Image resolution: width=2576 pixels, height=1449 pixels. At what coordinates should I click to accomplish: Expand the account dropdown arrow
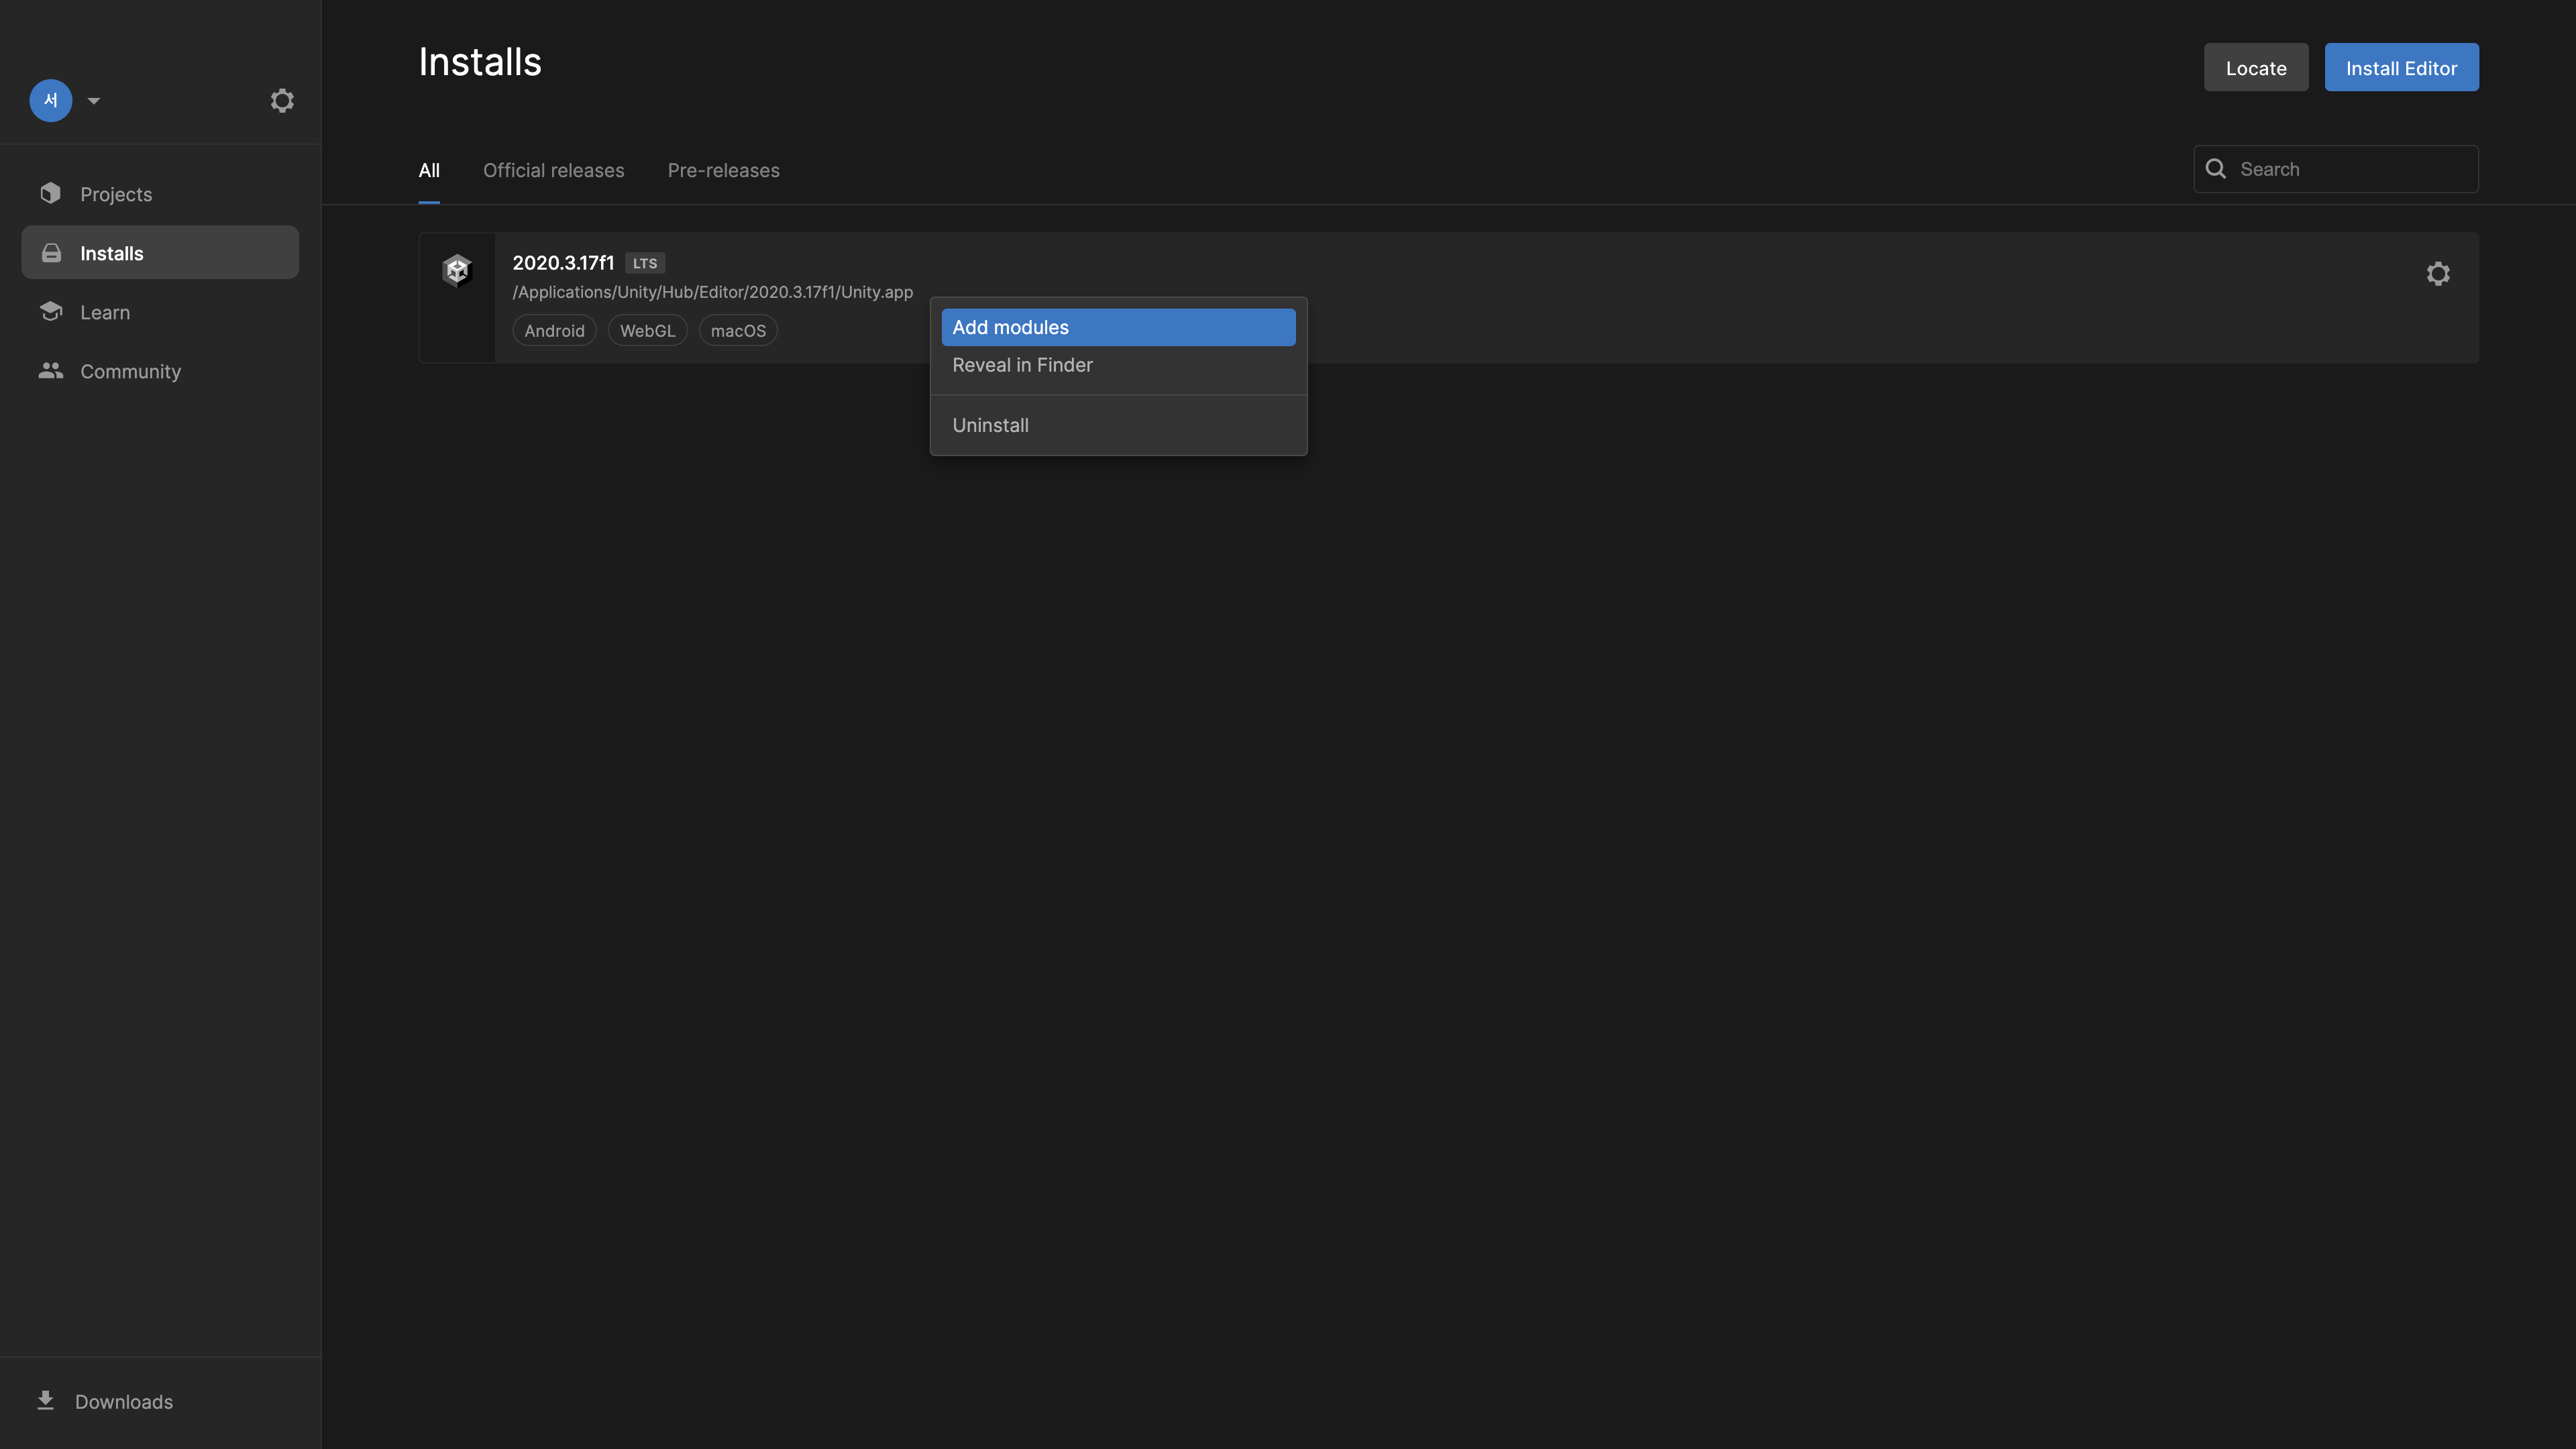[x=94, y=100]
